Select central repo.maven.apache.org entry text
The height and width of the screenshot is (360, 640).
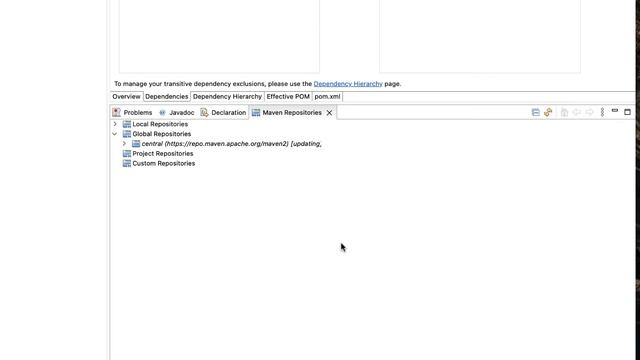(x=231, y=144)
